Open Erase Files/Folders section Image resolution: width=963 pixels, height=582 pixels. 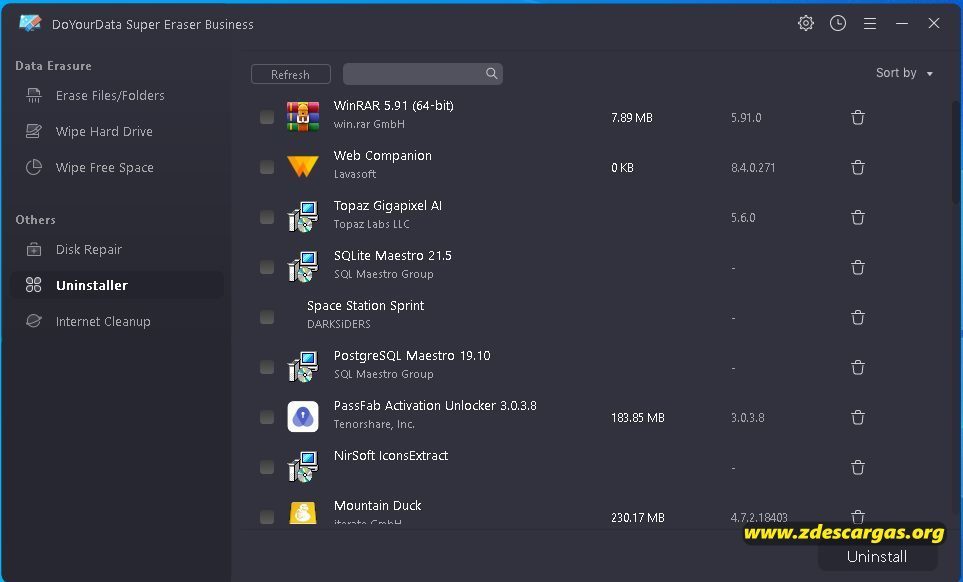click(117, 96)
